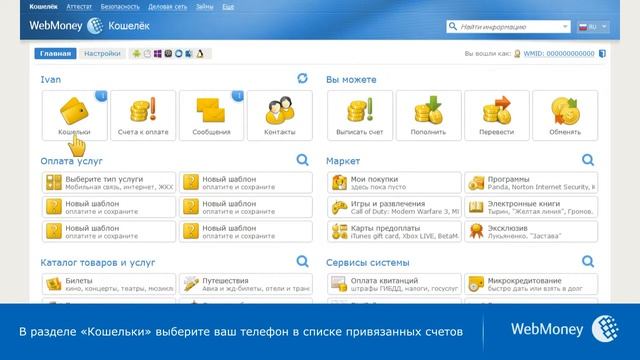Select the Выберите тип услуги row
640x360 pixels.
pos(109,182)
